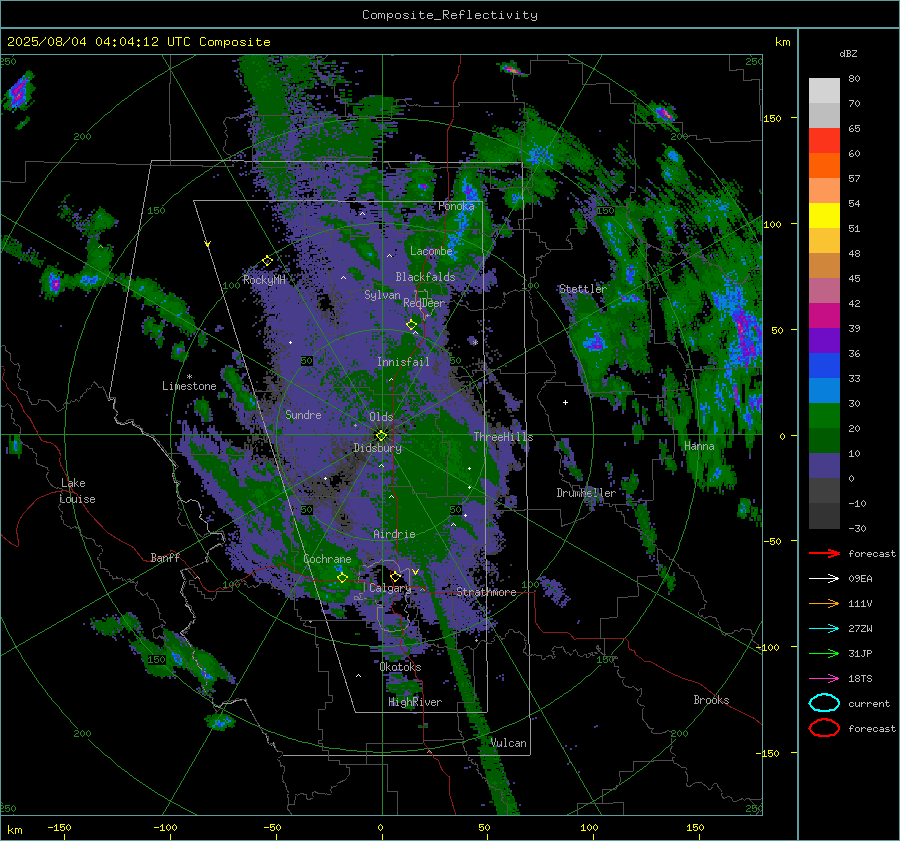The width and height of the screenshot is (900, 841).
Task: Click the cyan 'current' ellipse legend icon
Action: click(824, 703)
